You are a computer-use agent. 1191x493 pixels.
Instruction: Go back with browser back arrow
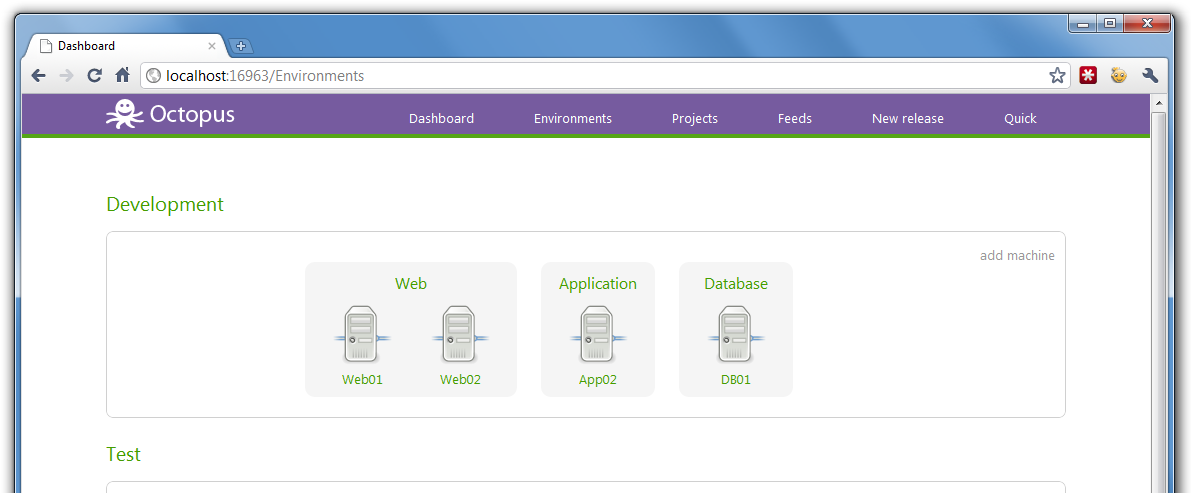(x=39, y=75)
